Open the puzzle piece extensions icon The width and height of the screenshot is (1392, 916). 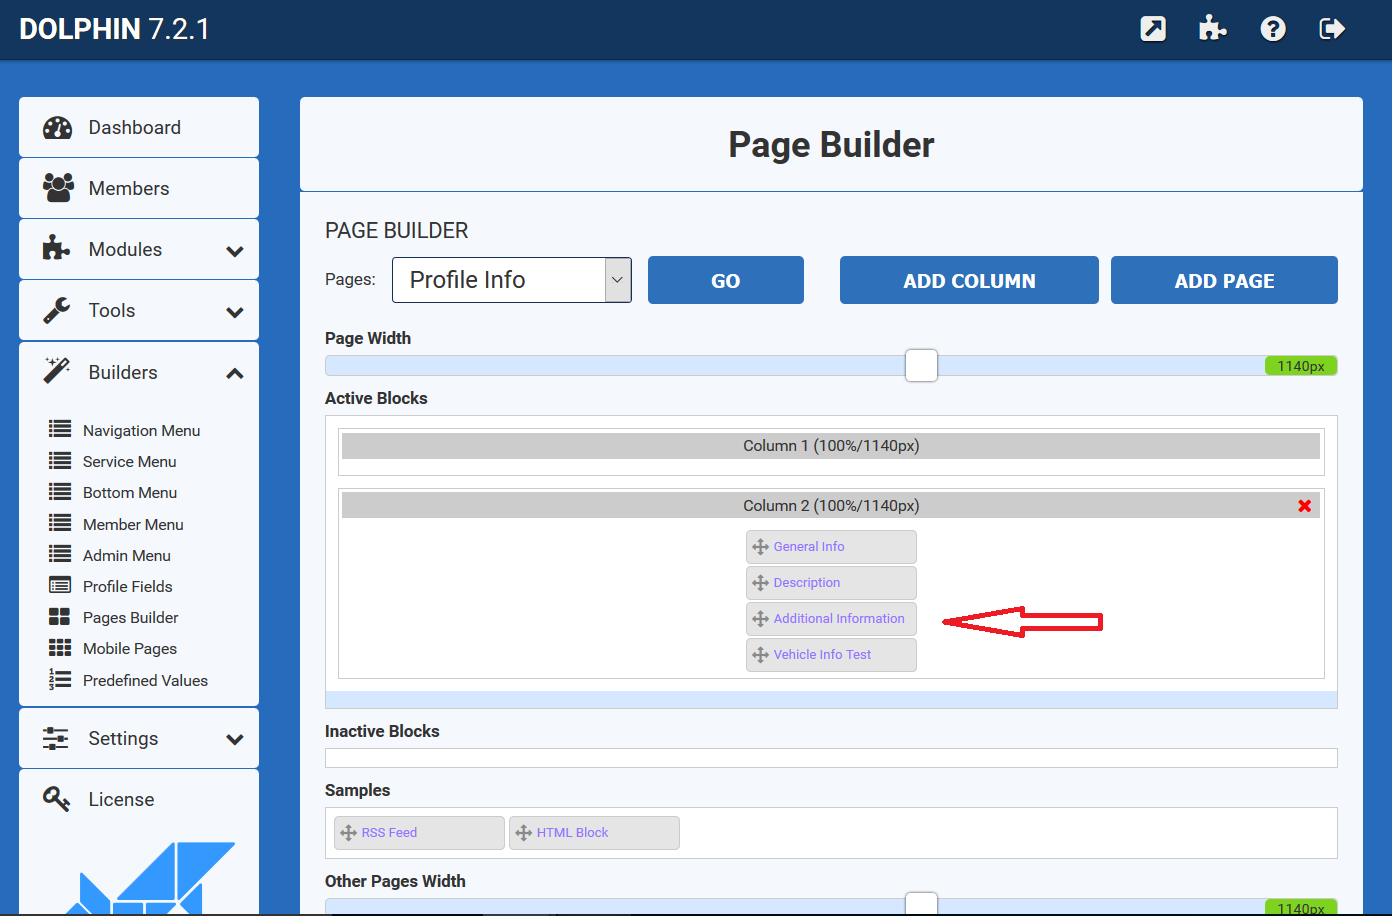(1212, 29)
